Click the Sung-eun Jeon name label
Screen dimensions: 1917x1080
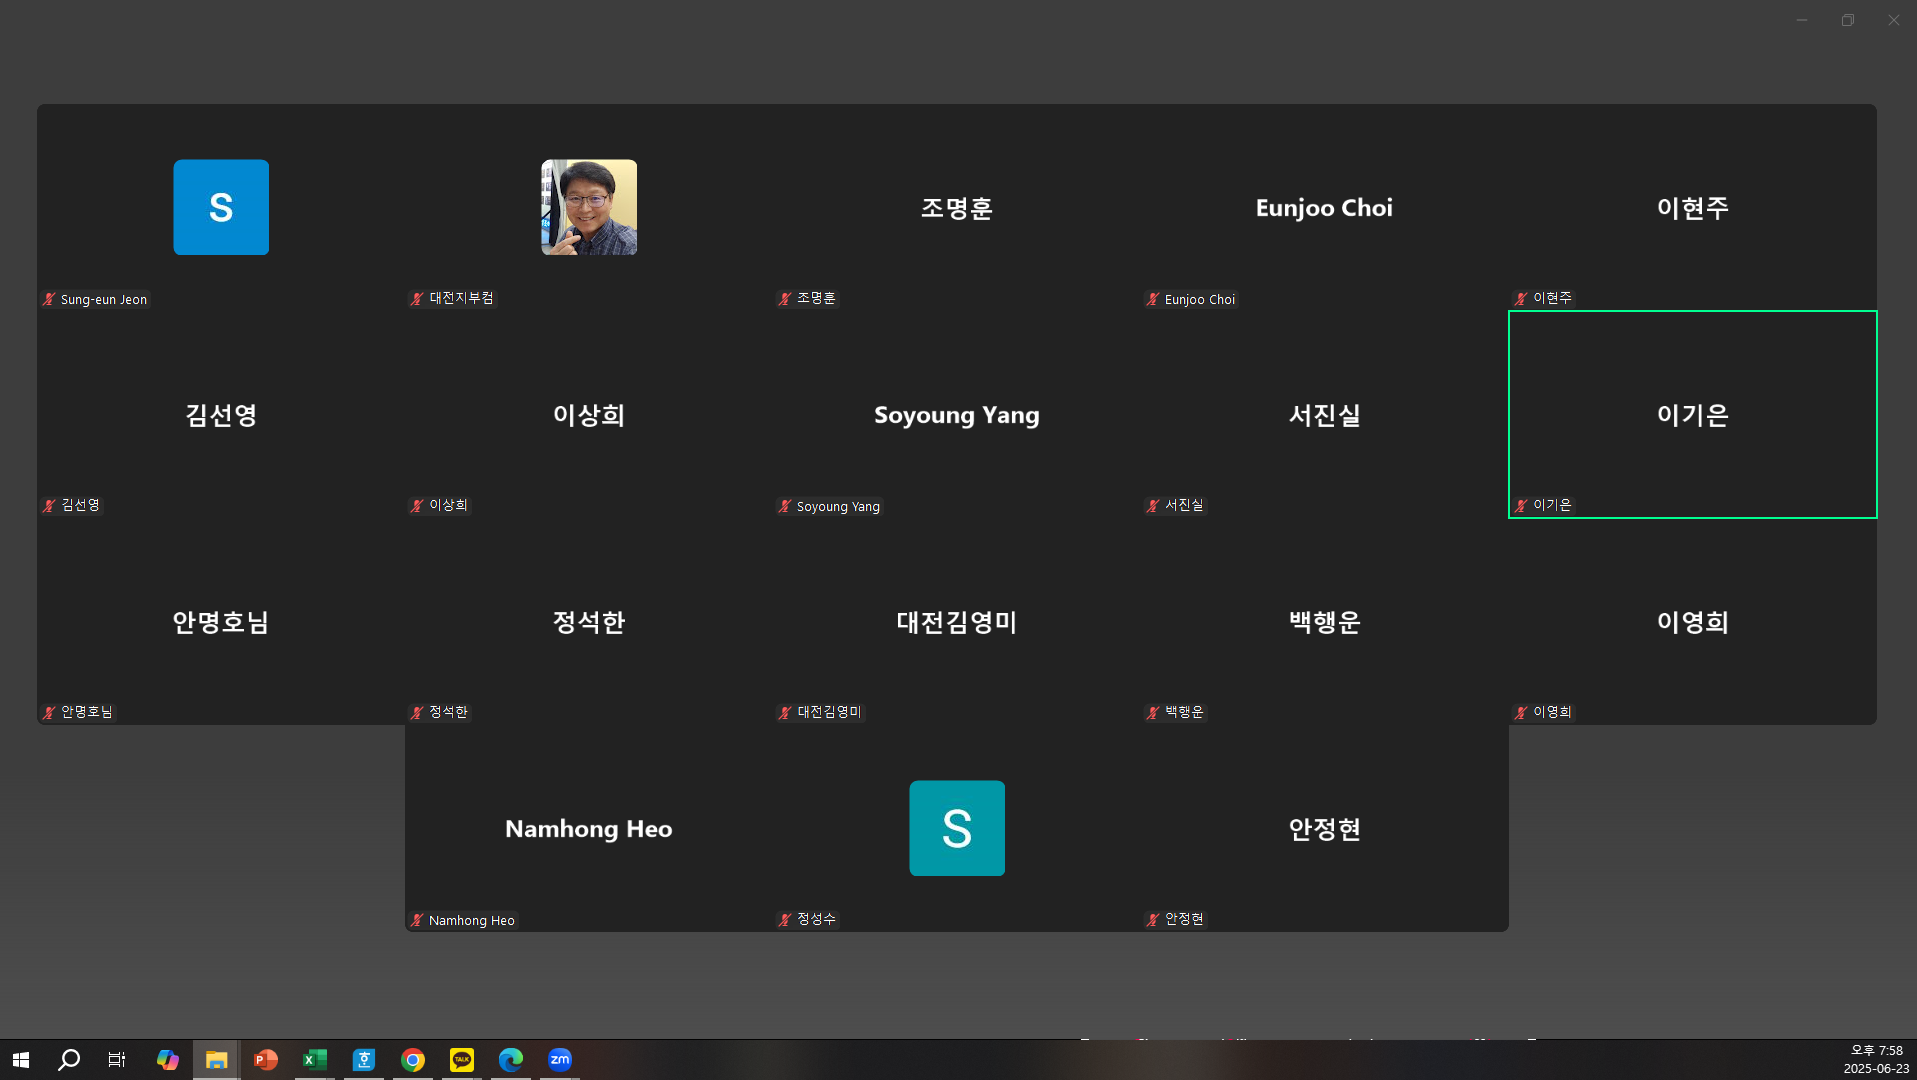tap(104, 299)
